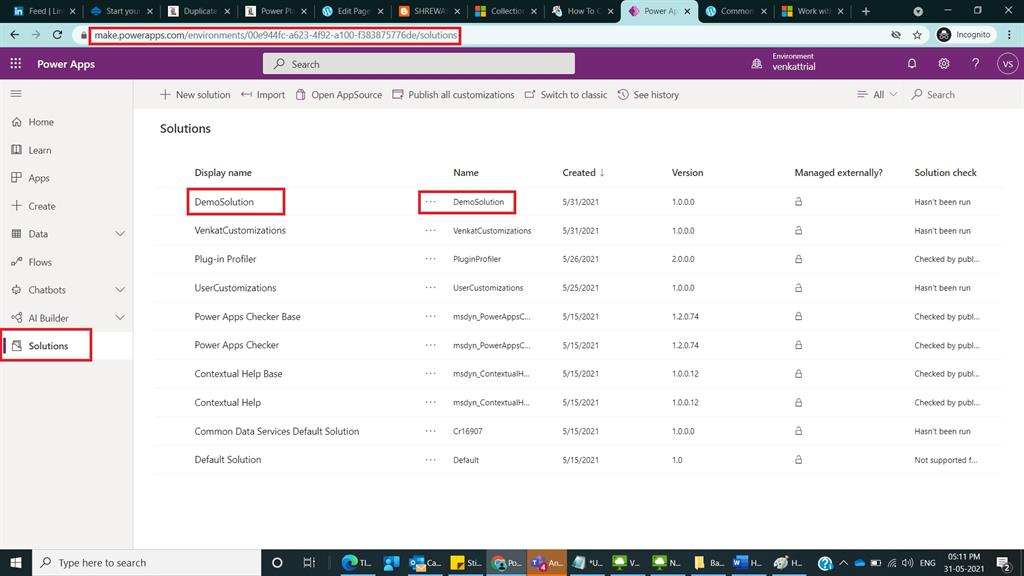This screenshot has height=576, width=1024.
Task: Click the notifications bell icon
Action: [910, 63]
